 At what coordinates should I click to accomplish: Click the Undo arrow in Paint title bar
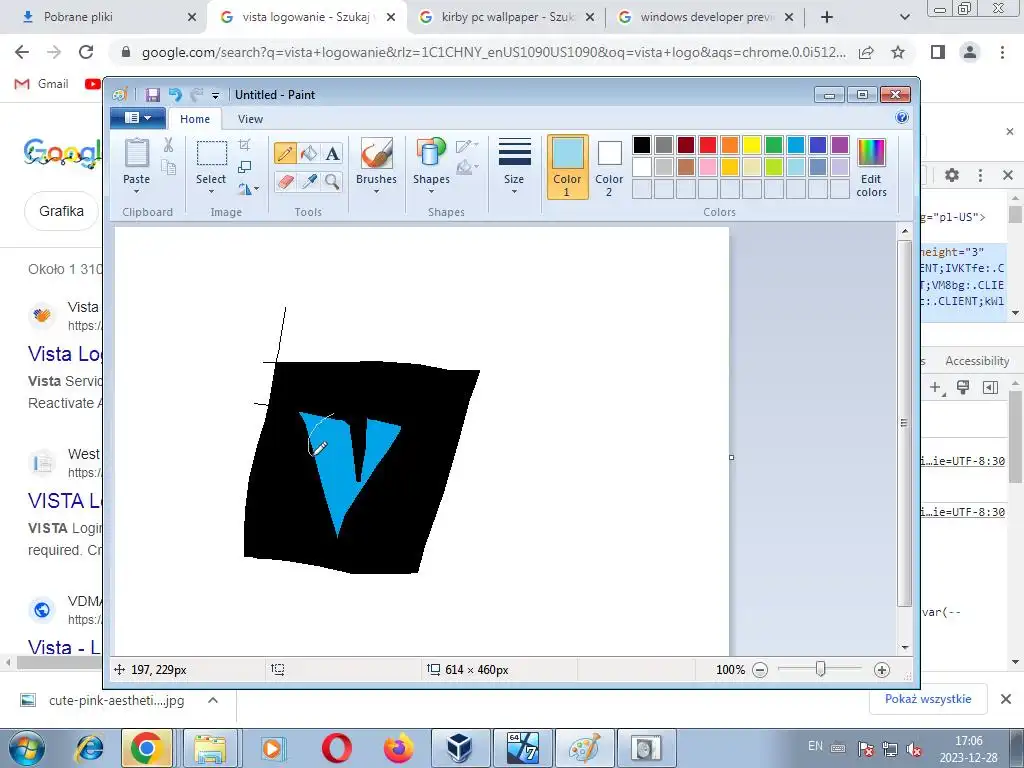pyautogui.click(x=175, y=95)
